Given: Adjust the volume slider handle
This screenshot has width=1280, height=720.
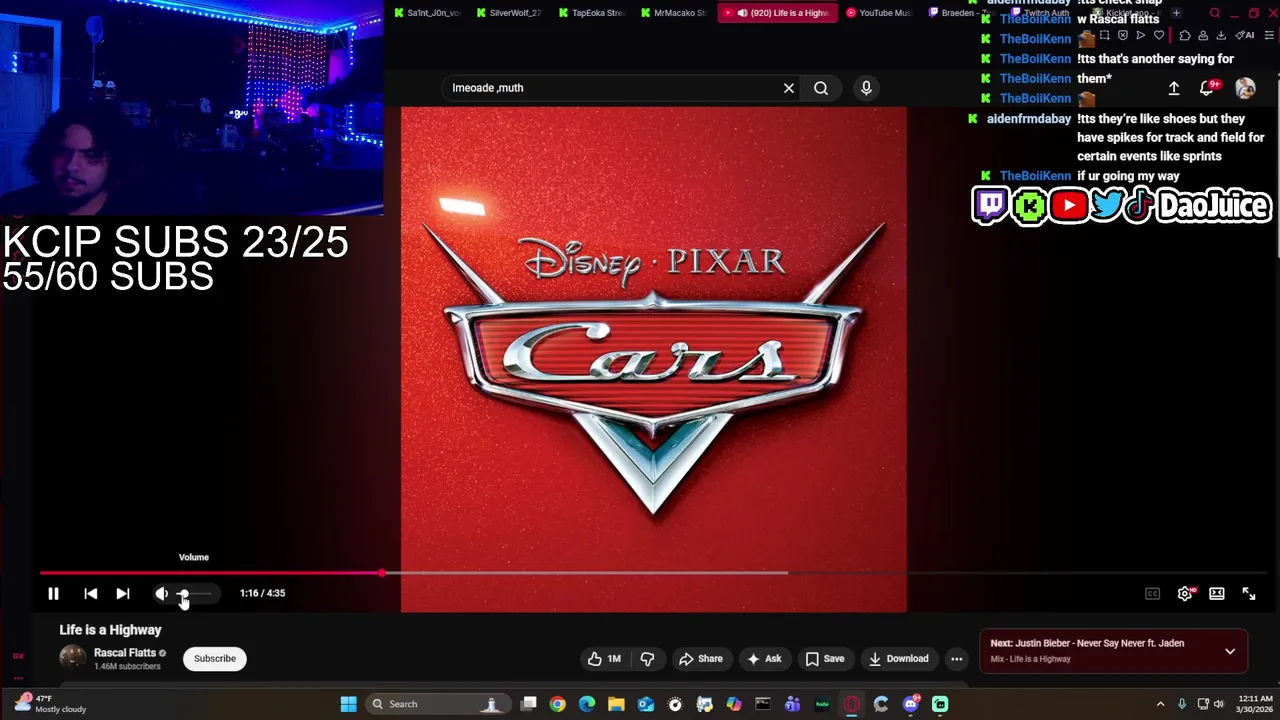Looking at the screenshot, I should [x=184, y=593].
